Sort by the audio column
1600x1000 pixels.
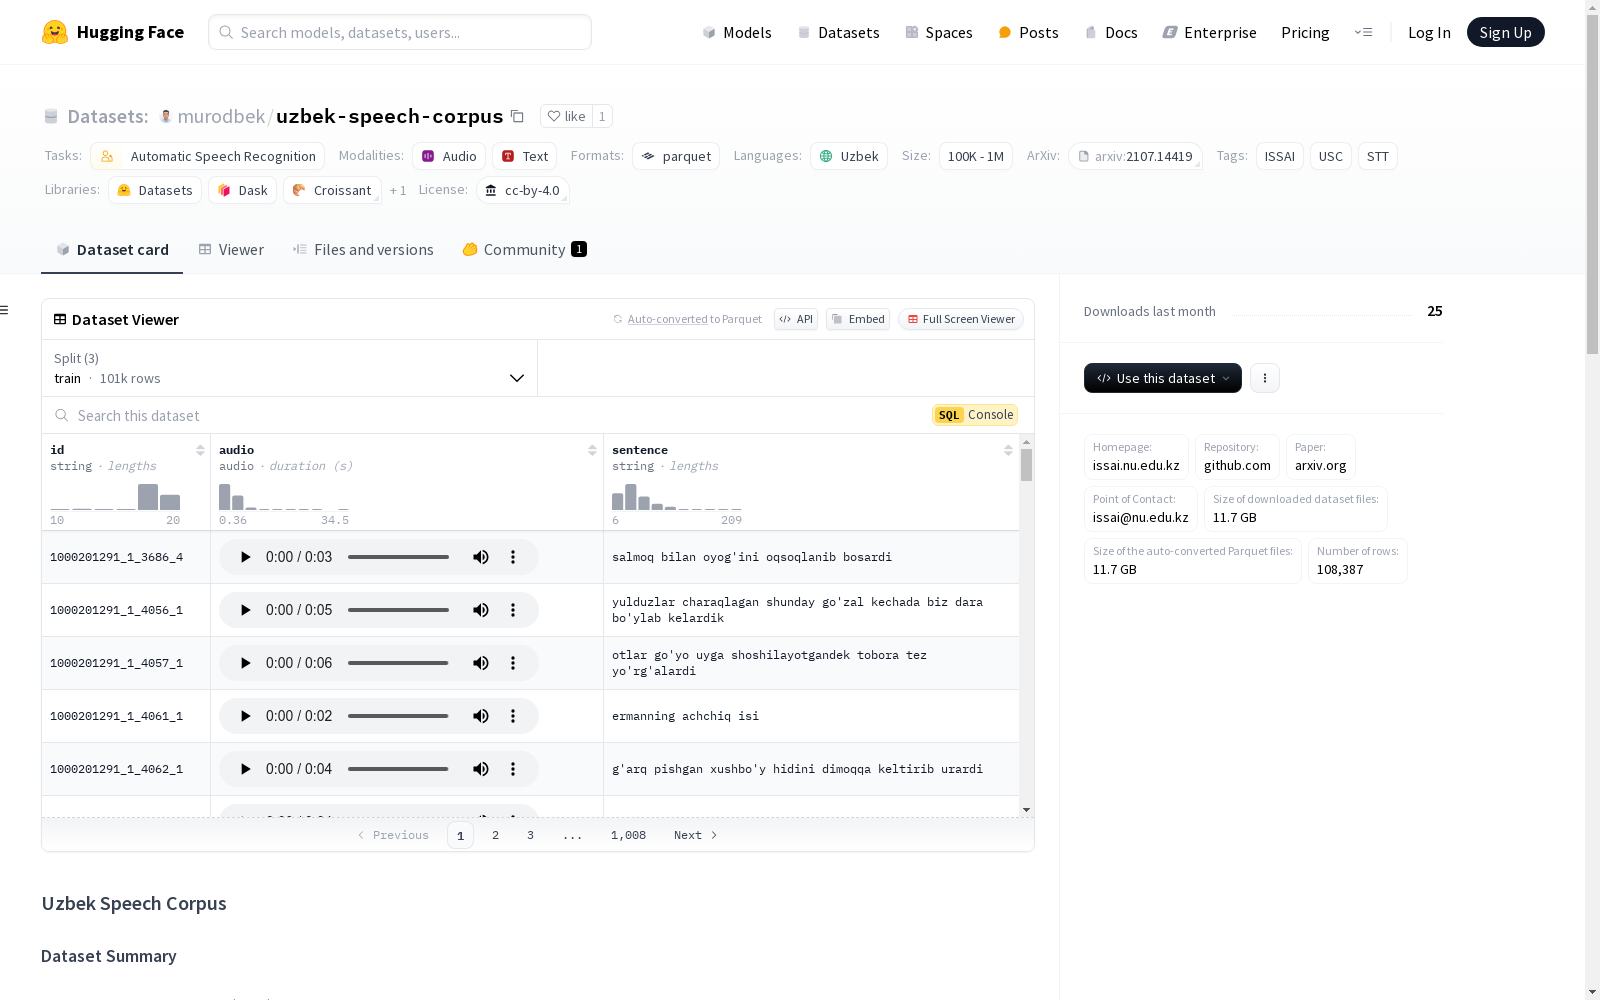(592, 450)
